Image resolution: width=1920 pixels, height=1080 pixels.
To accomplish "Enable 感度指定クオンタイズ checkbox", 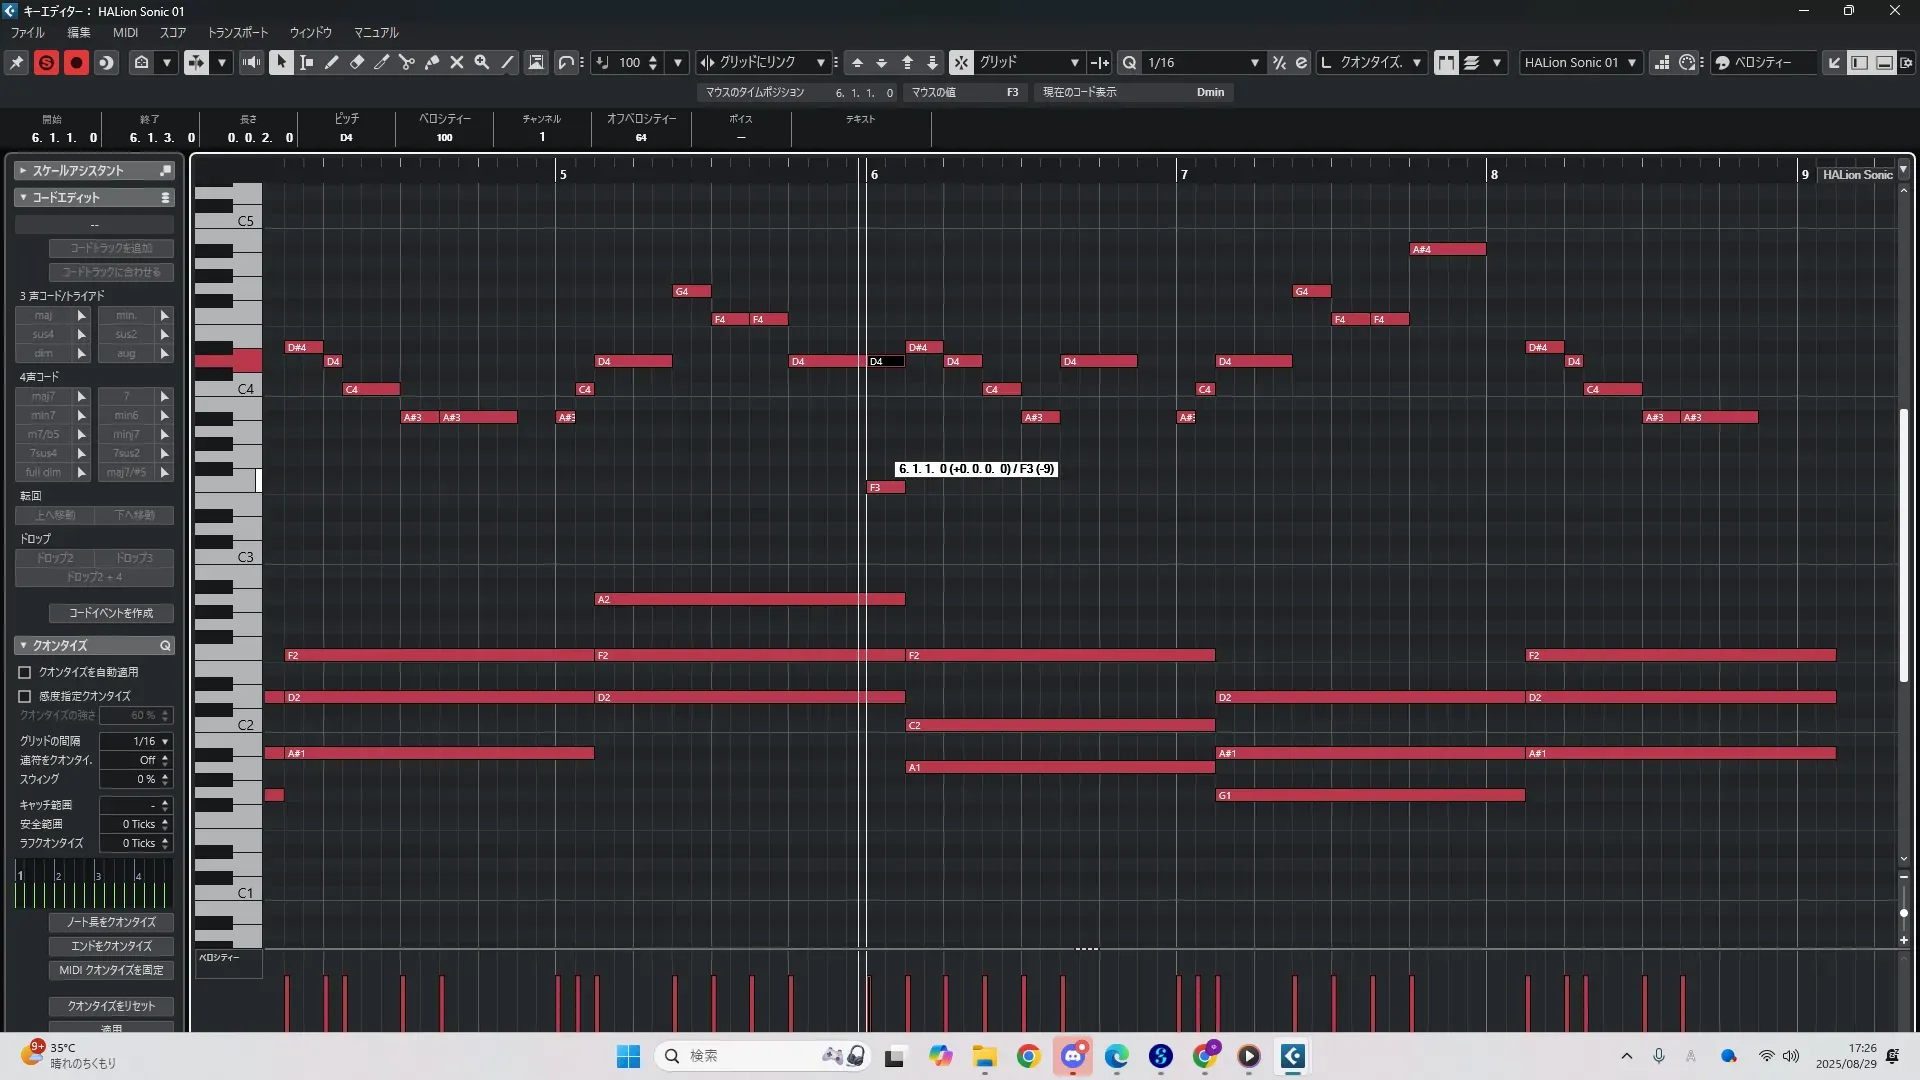I will (25, 696).
